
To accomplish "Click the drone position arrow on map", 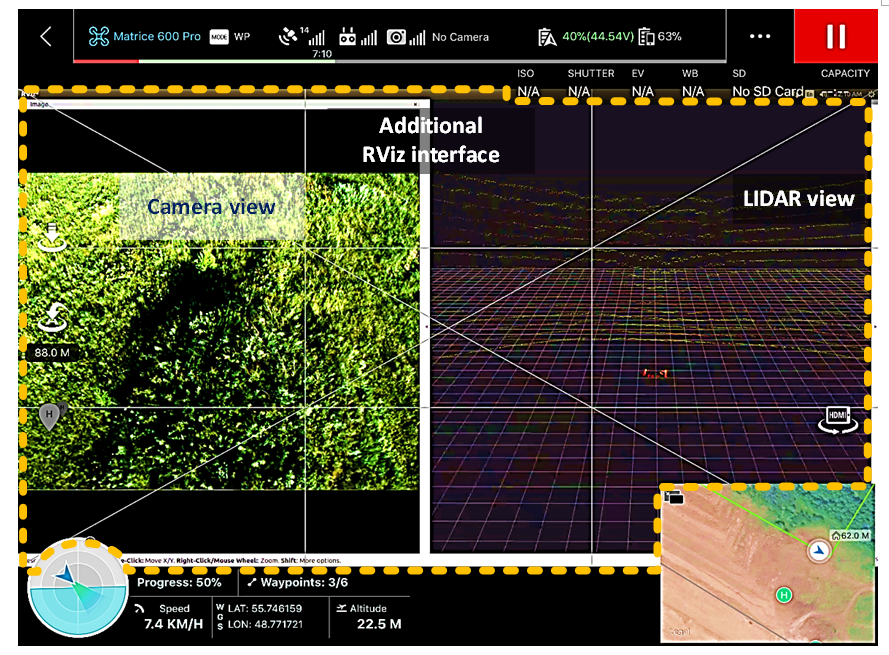I will [x=819, y=551].
